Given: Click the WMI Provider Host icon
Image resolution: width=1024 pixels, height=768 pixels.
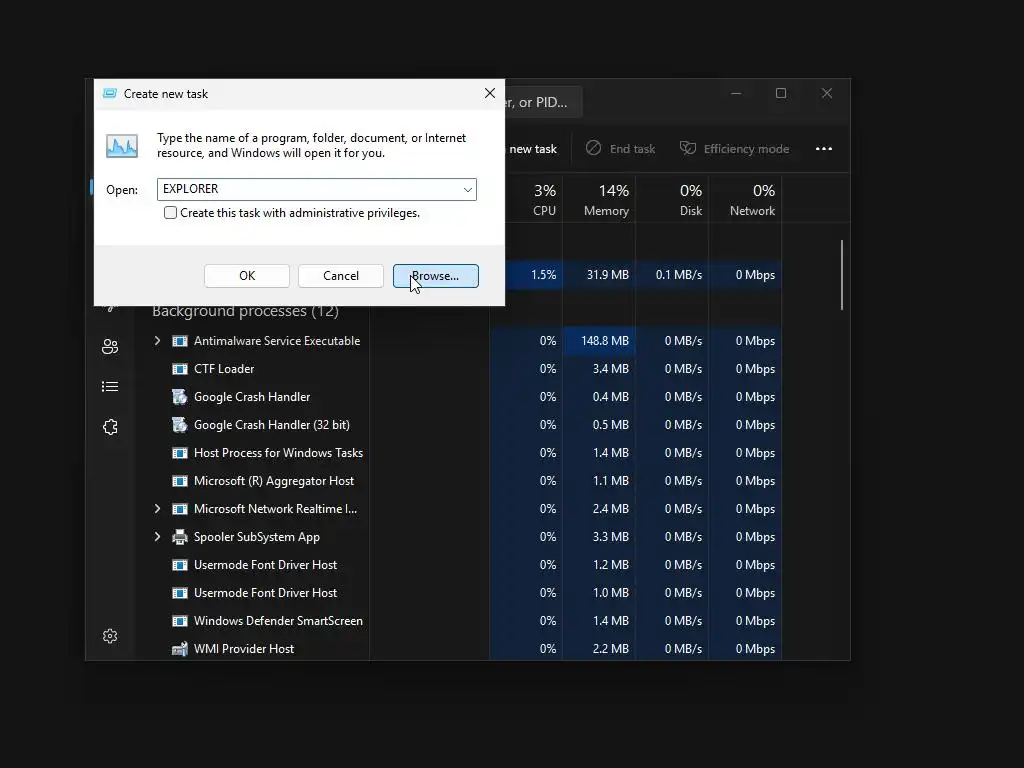Looking at the screenshot, I should click(180, 649).
